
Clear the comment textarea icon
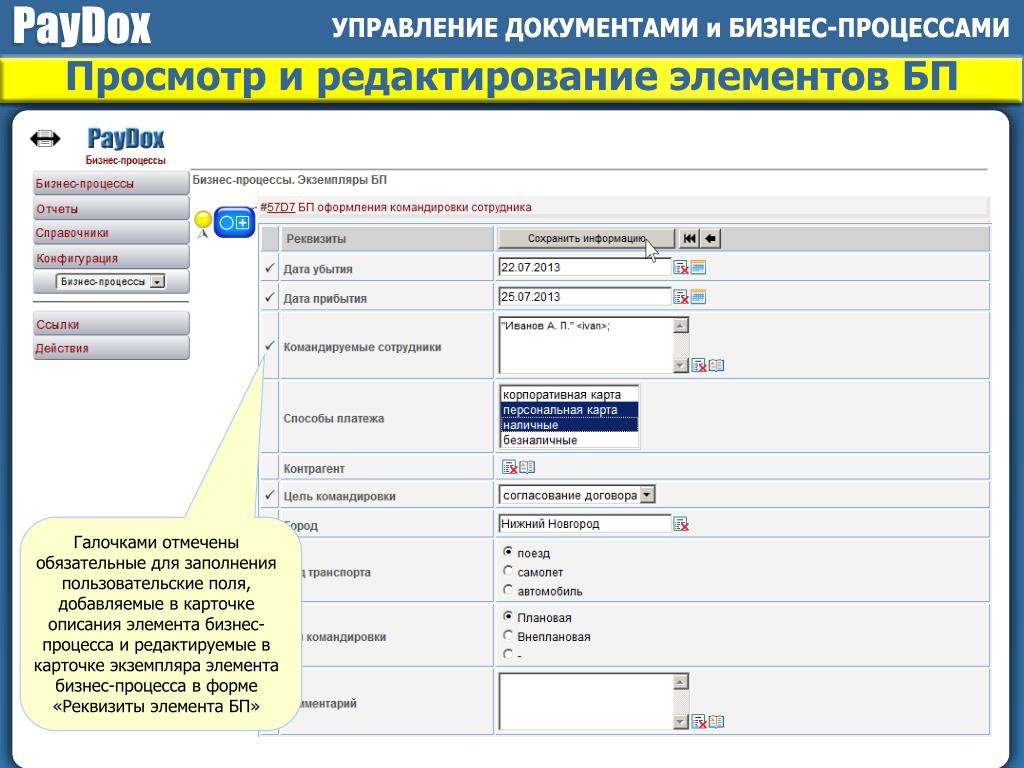click(699, 722)
